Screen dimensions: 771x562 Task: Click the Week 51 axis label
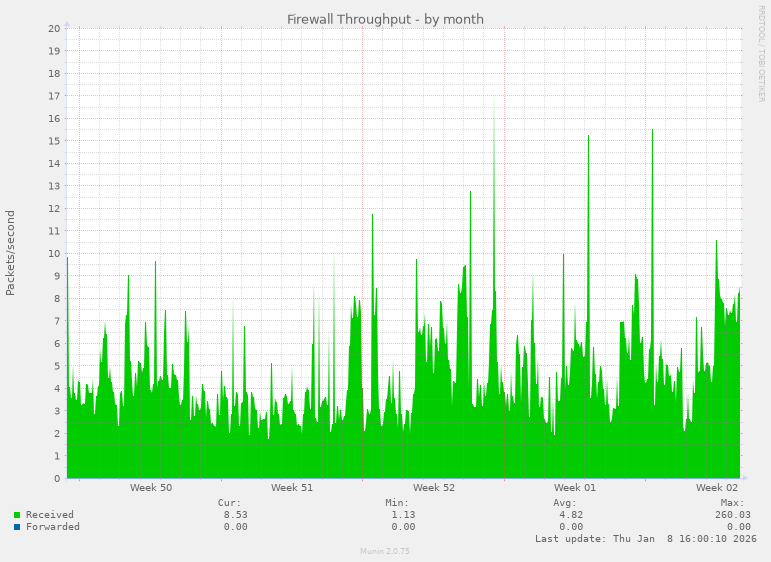tap(292, 488)
